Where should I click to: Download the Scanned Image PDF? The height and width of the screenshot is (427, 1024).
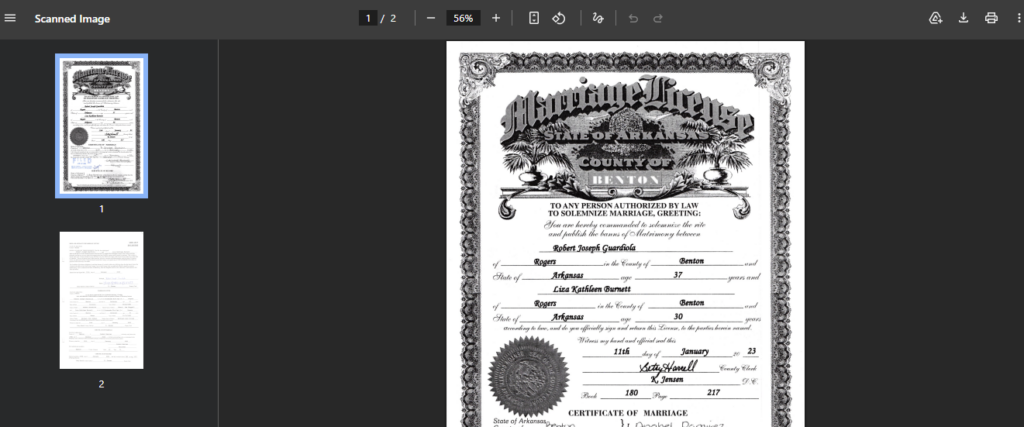pyautogui.click(x=964, y=18)
